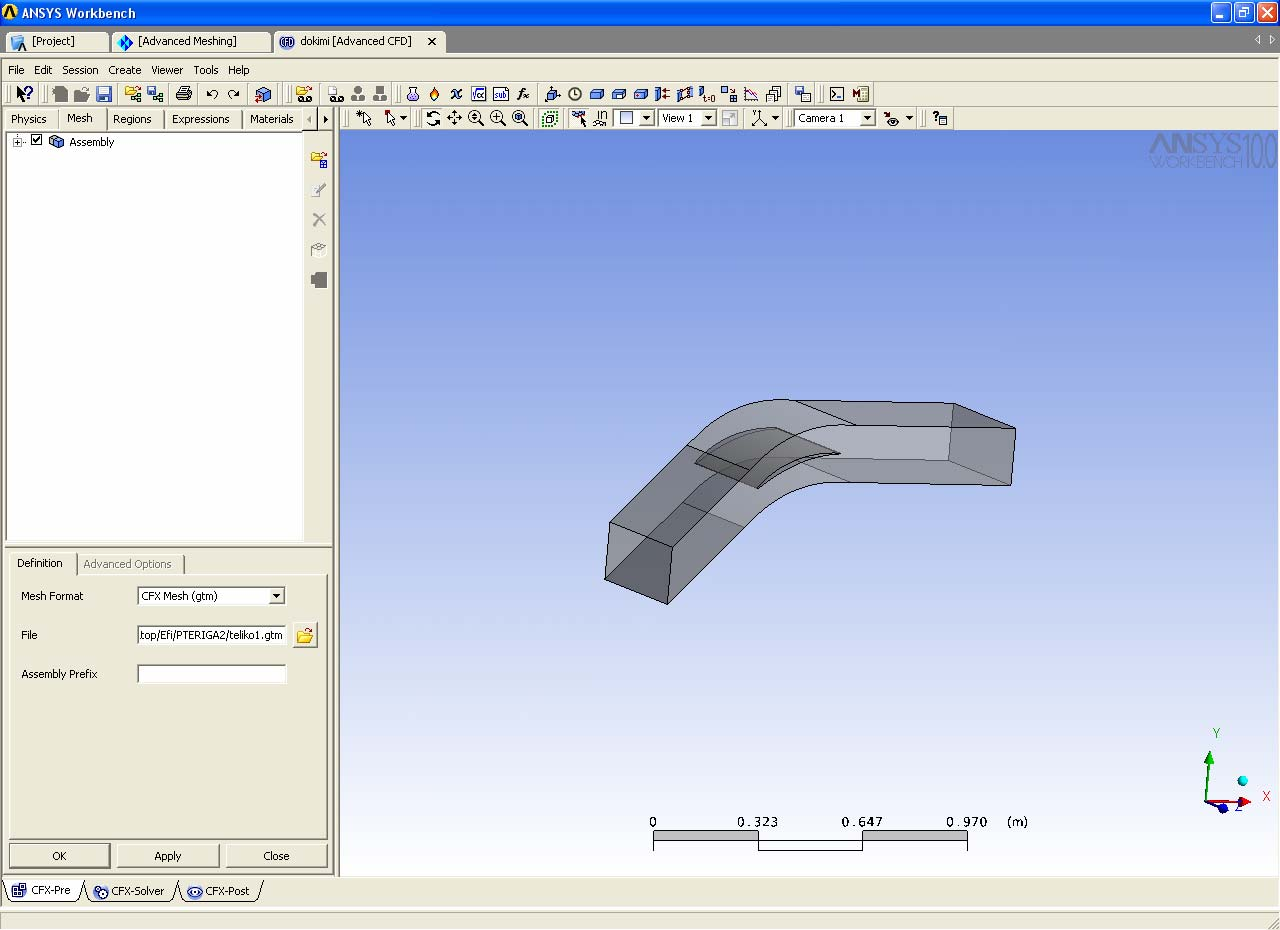Open the Session menu
1280x930 pixels.
coord(80,70)
